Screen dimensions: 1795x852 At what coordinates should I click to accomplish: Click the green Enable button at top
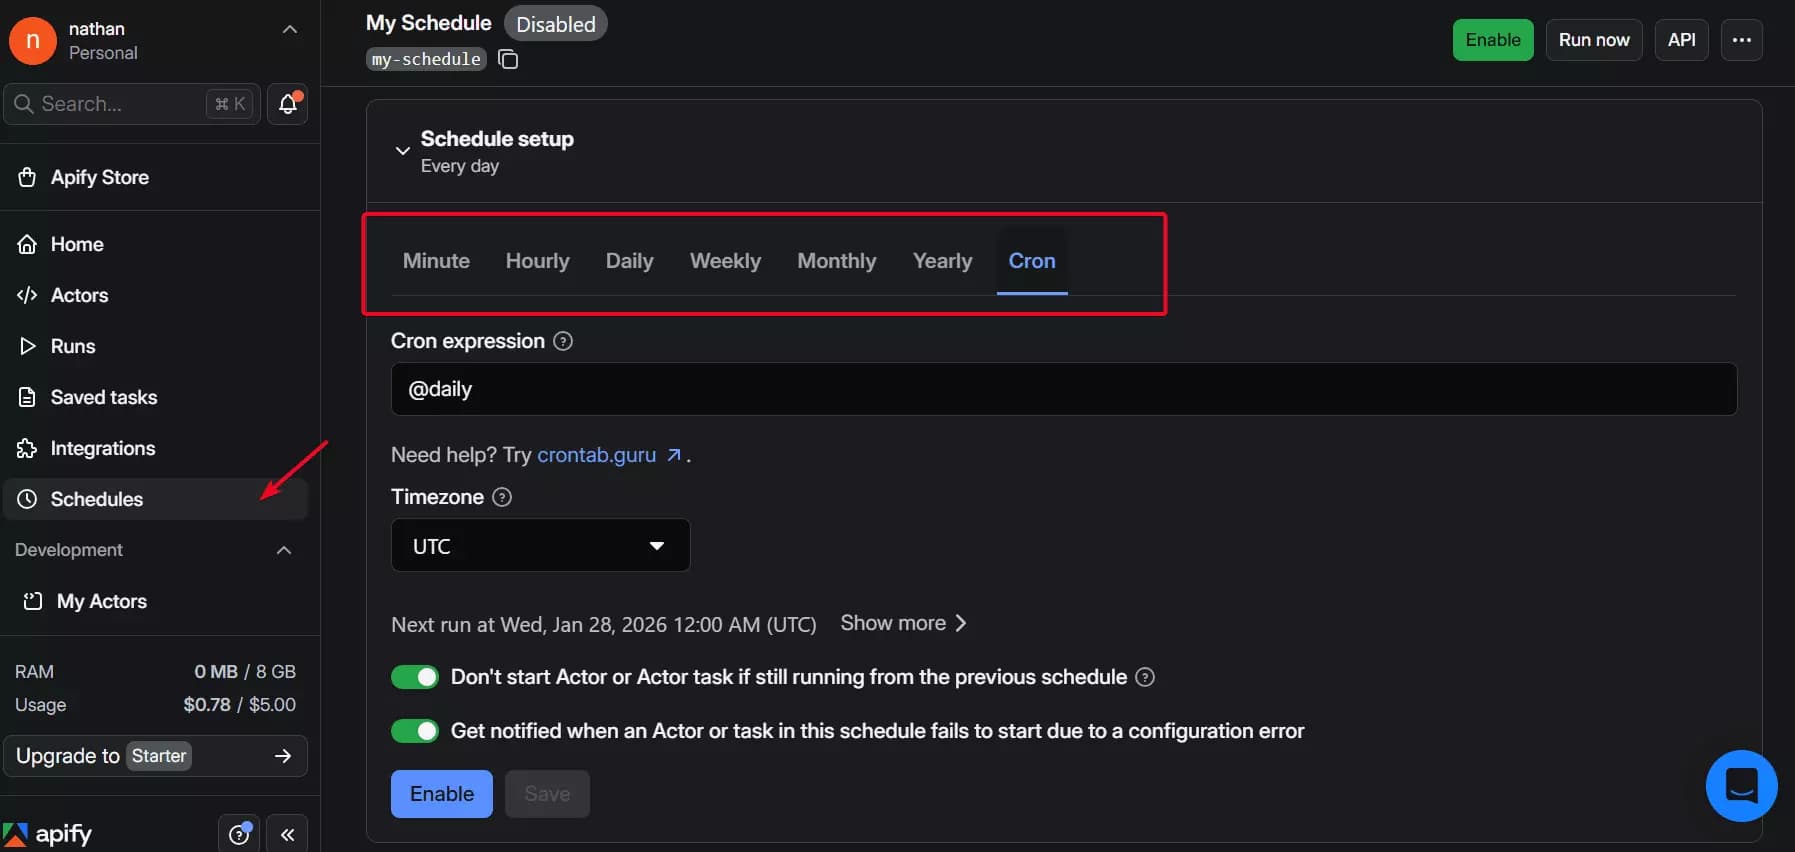[x=1492, y=40]
